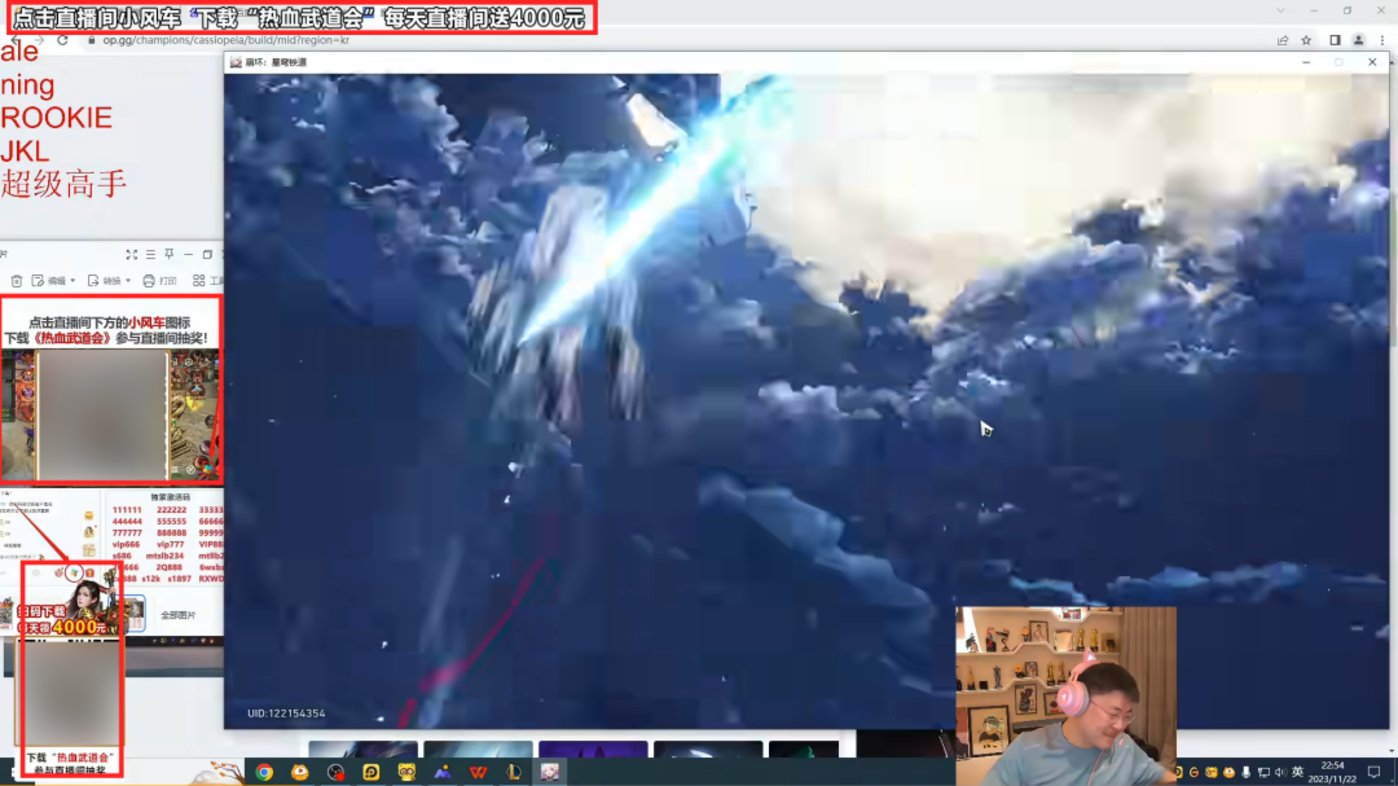Toggle the 英 input language indicator
This screenshot has height=786, width=1398.
(x=1297, y=772)
